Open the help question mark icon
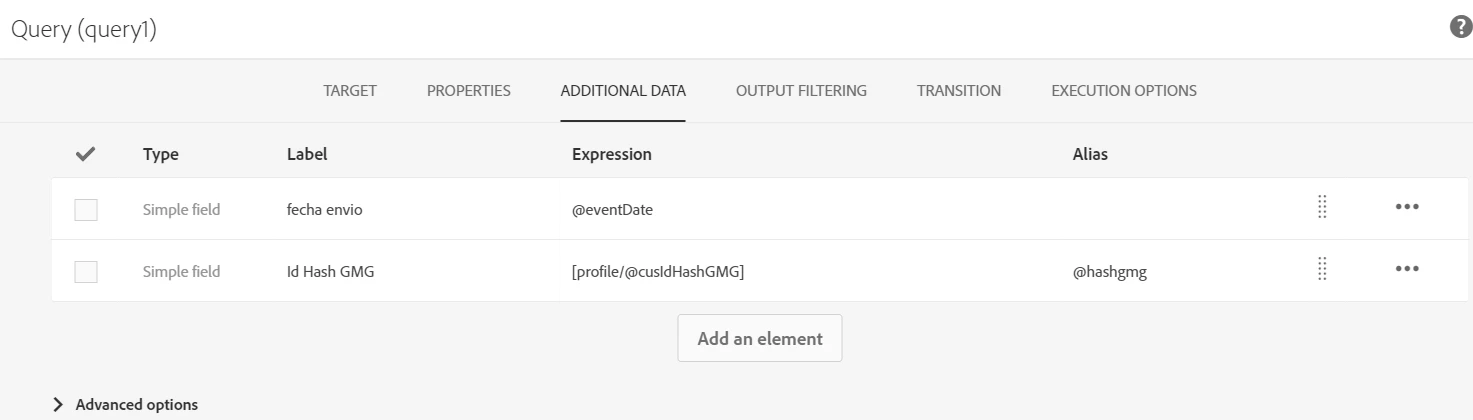Screen dimensions: 1473x420 1459,29
